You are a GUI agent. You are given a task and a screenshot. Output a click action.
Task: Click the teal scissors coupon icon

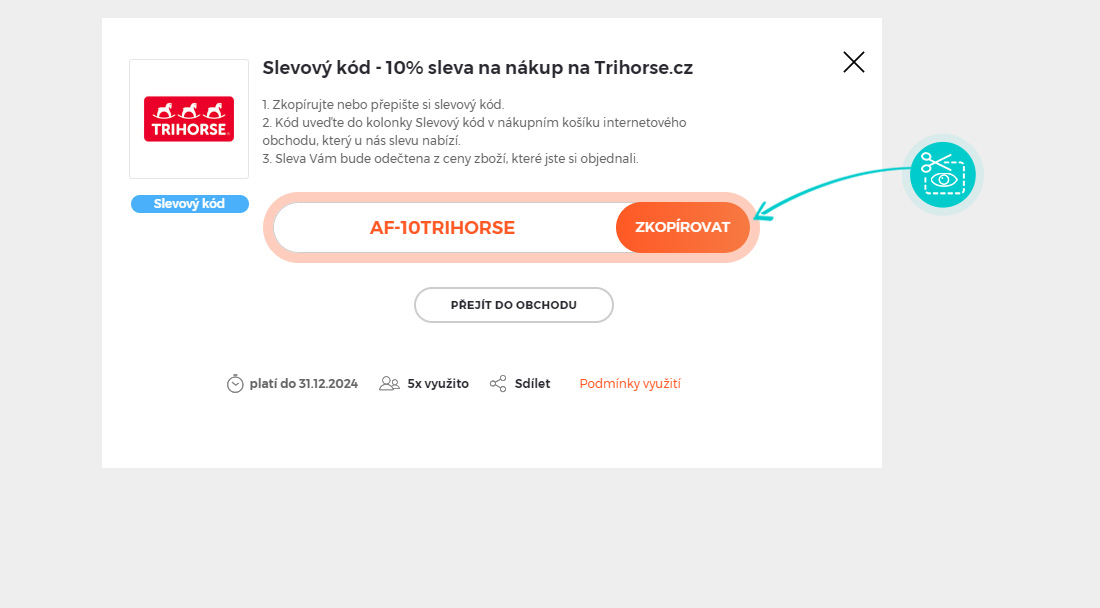coord(942,175)
